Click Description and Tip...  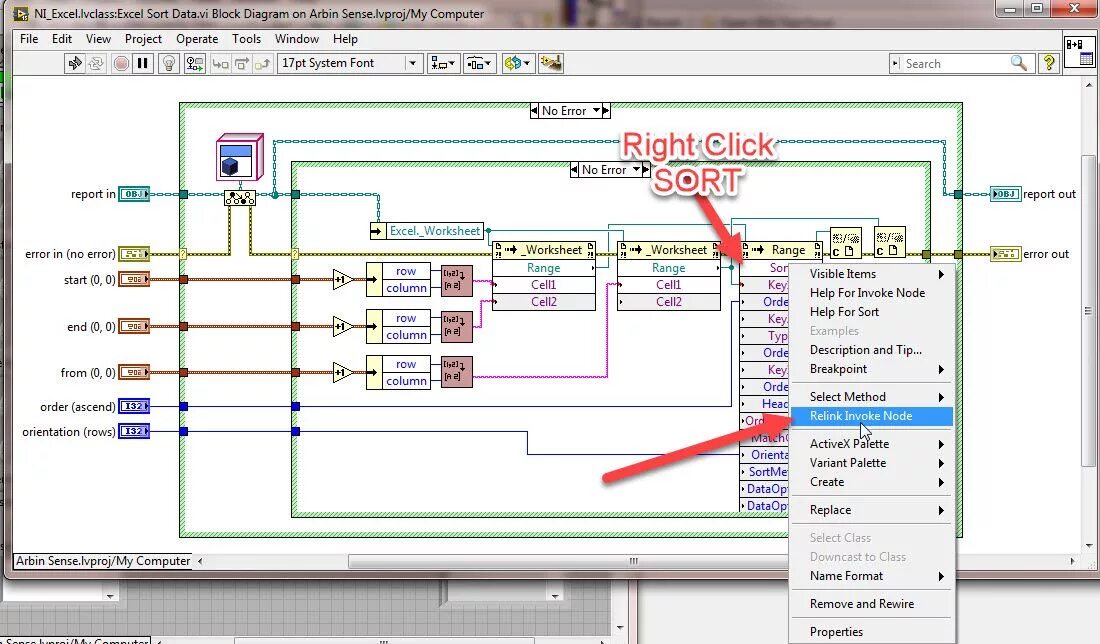[871, 349]
